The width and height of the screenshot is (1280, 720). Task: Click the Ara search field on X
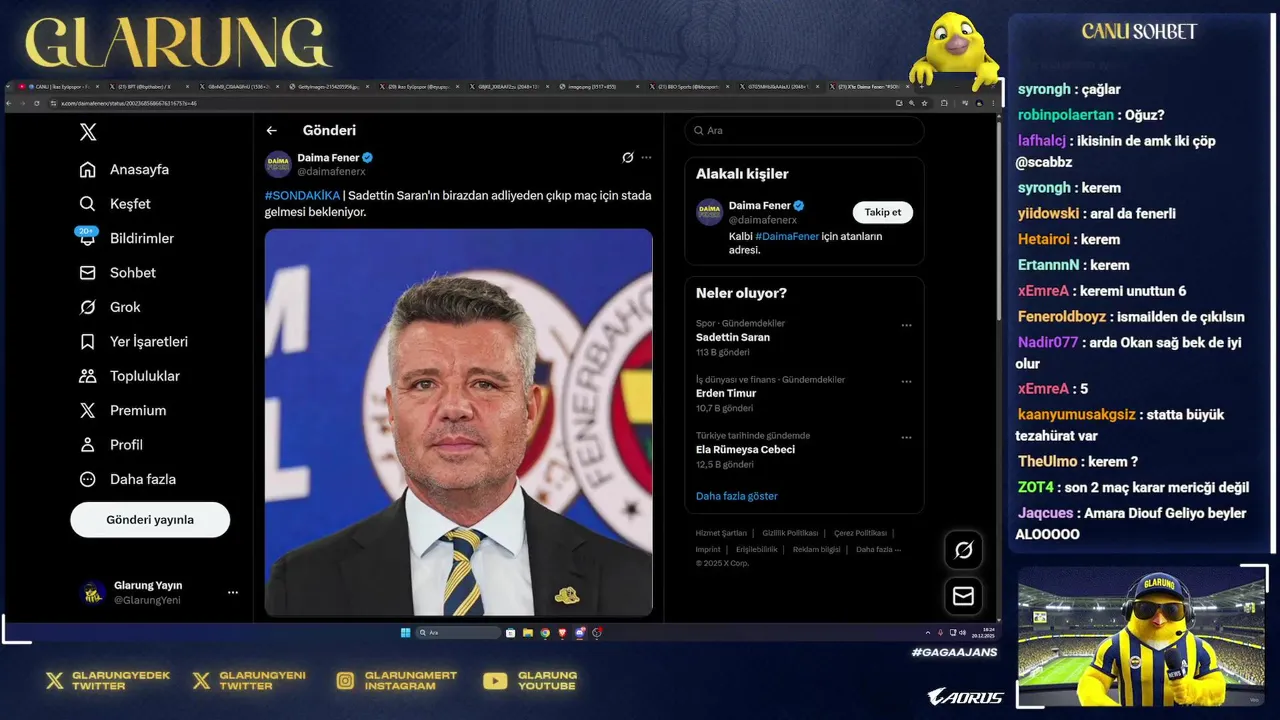click(x=804, y=130)
